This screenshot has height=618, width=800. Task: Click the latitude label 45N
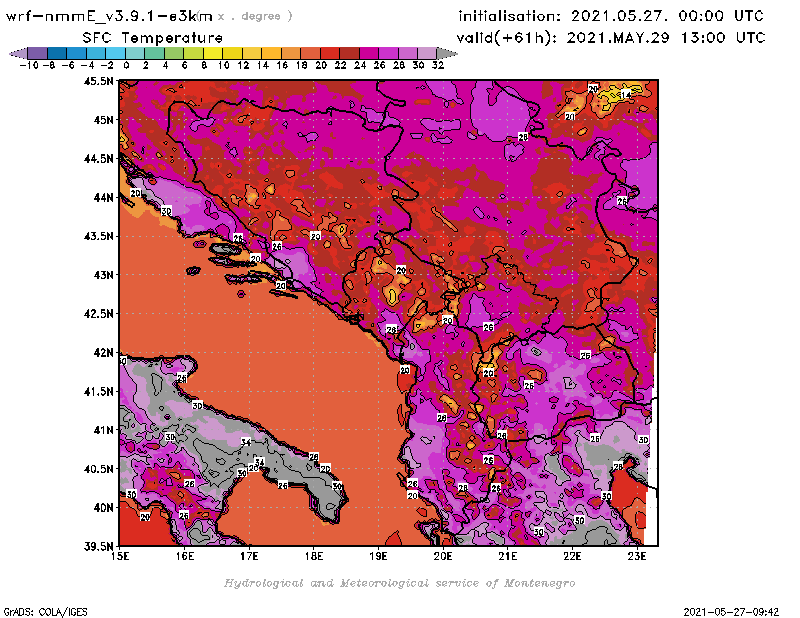(103, 120)
